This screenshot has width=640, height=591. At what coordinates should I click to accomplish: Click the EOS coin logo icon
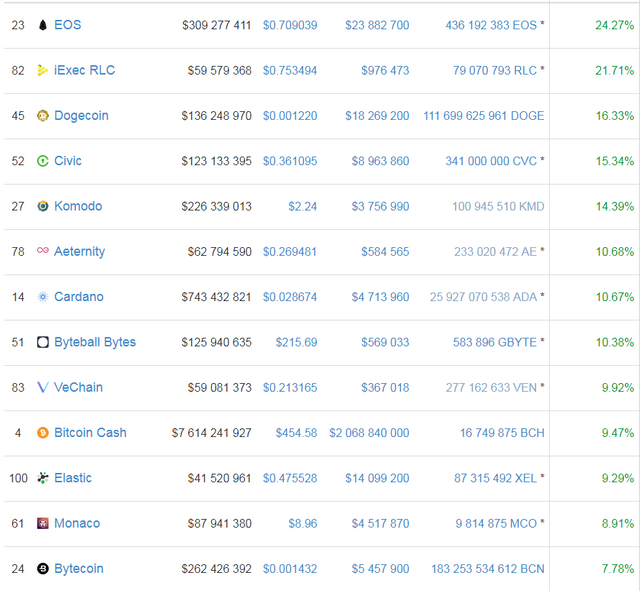pos(43,25)
